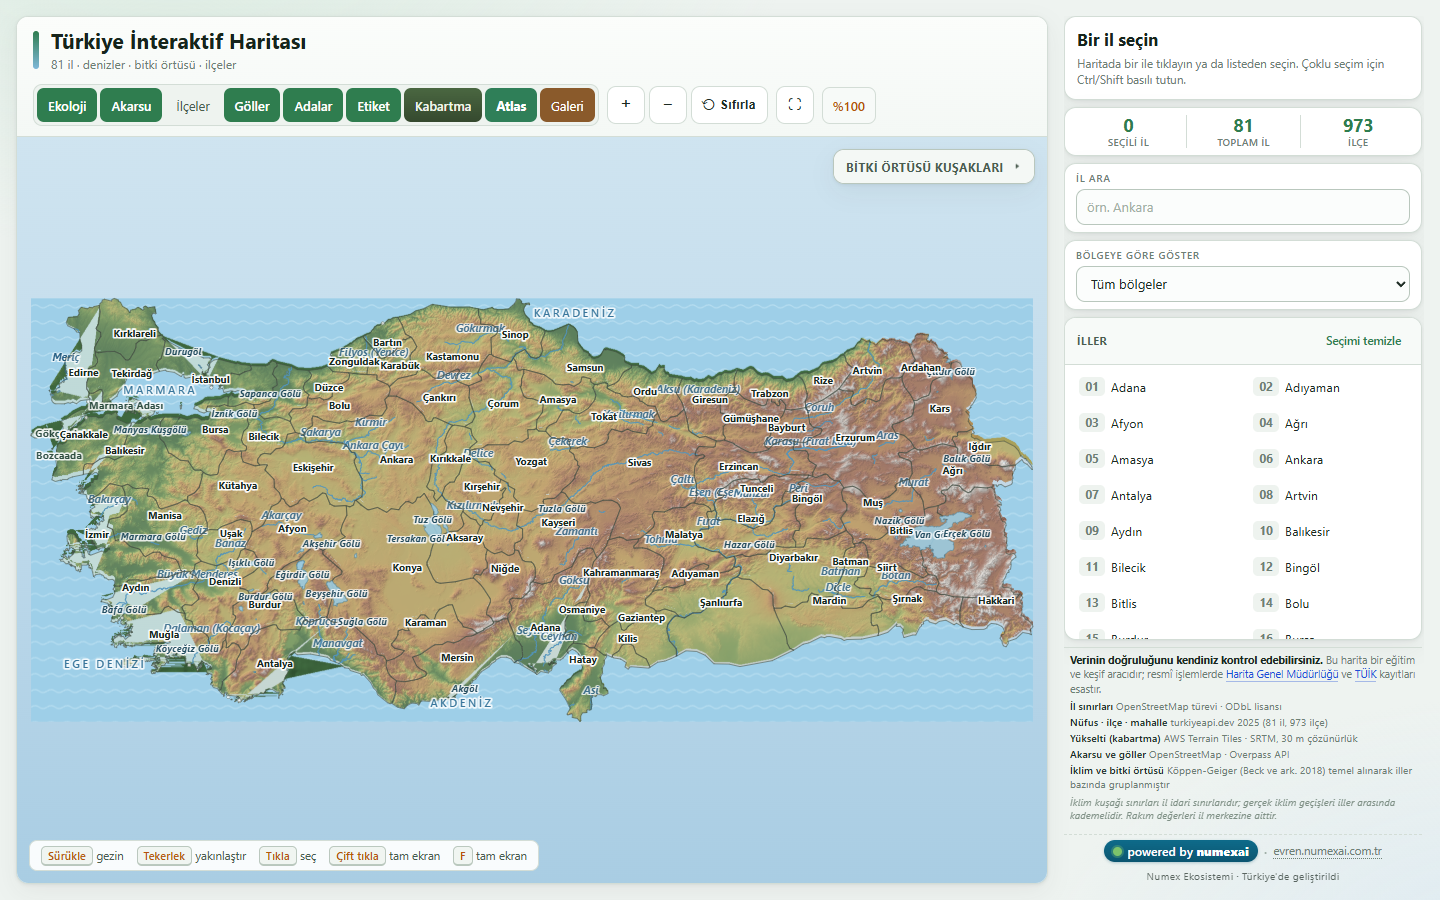Open the evren.numexai.com.tr link

[1327, 852]
